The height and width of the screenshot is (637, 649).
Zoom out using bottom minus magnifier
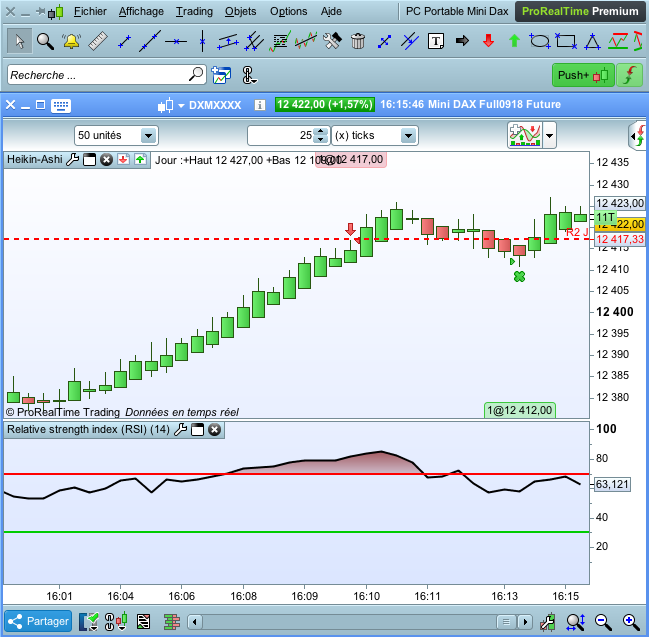(603, 621)
